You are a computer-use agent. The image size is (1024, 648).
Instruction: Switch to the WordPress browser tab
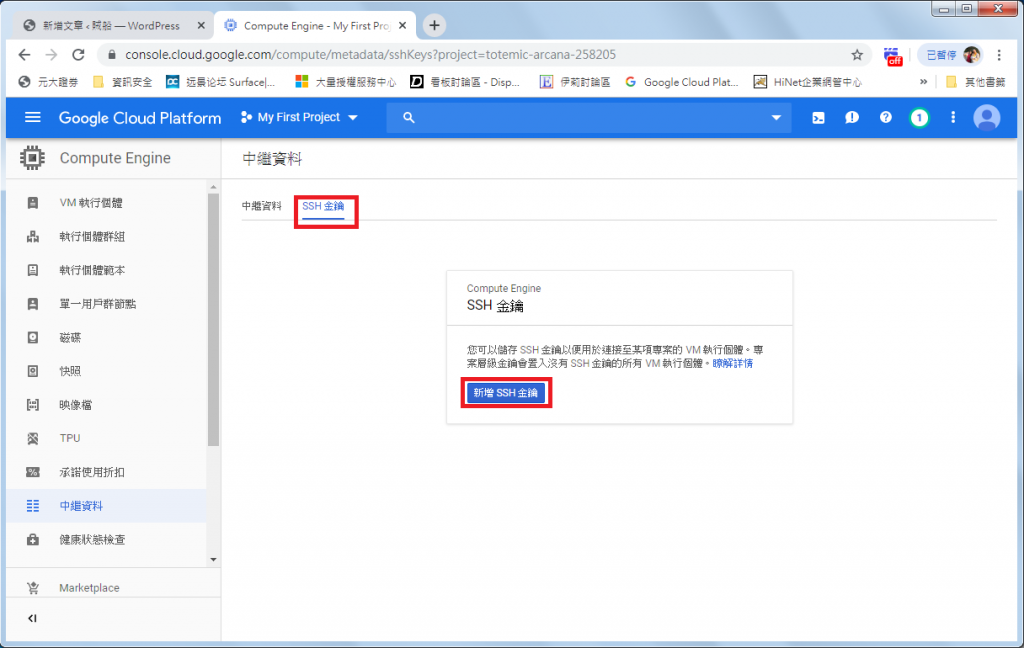(x=112, y=25)
